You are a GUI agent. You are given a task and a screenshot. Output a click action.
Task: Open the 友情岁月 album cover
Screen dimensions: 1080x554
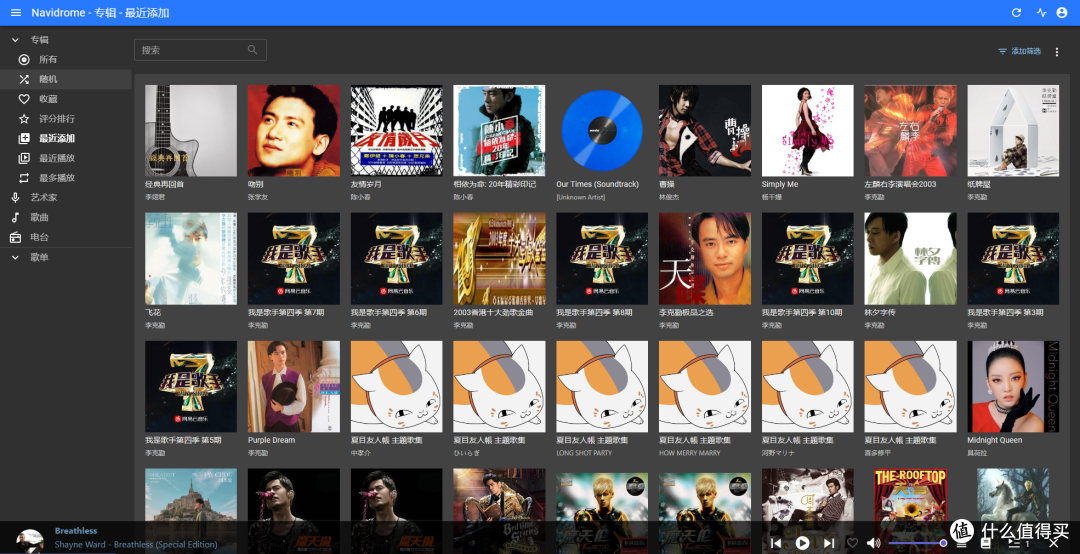[397, 131]
